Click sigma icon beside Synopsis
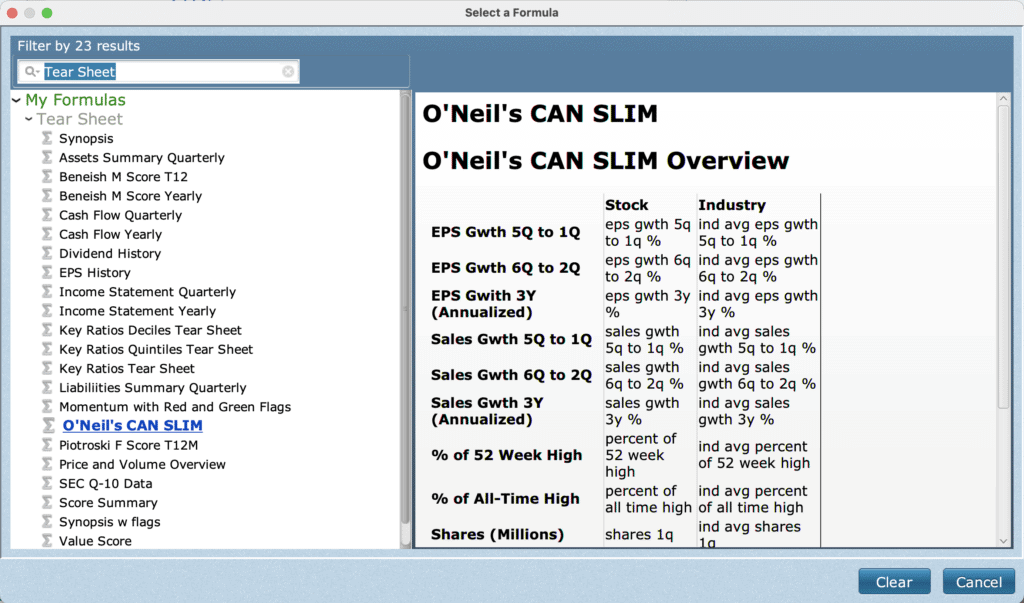Image resolution: width=1024 pixels, height=603 pixels. pos(47,138)
